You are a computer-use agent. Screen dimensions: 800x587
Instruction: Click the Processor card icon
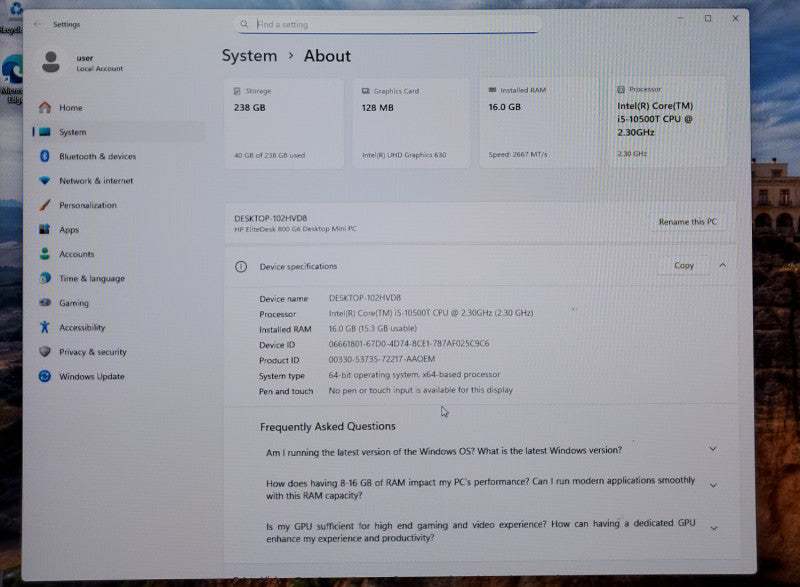pyautogui.click(x=621, y=89)
